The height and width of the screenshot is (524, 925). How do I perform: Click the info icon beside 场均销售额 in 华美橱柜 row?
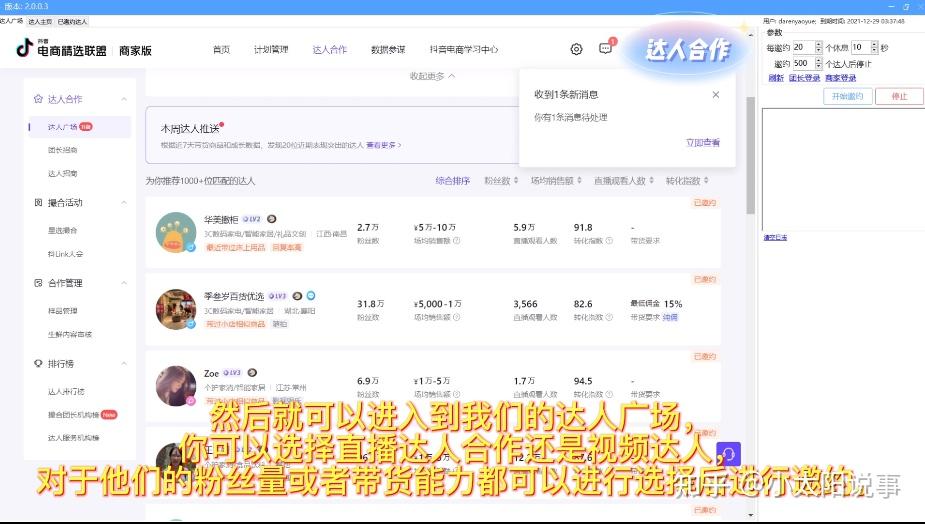coord(457,241)
